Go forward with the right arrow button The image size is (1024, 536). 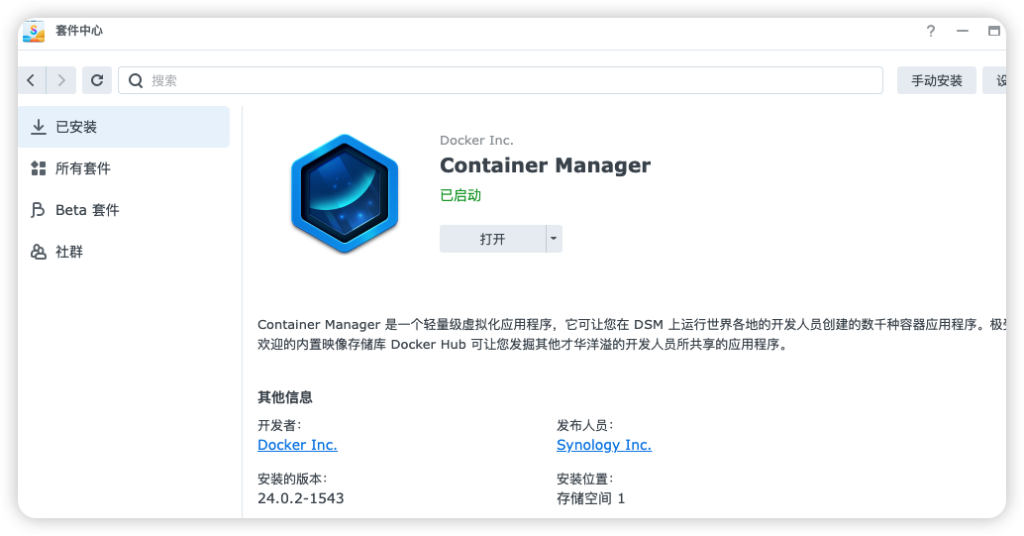(x=61, y=80)
